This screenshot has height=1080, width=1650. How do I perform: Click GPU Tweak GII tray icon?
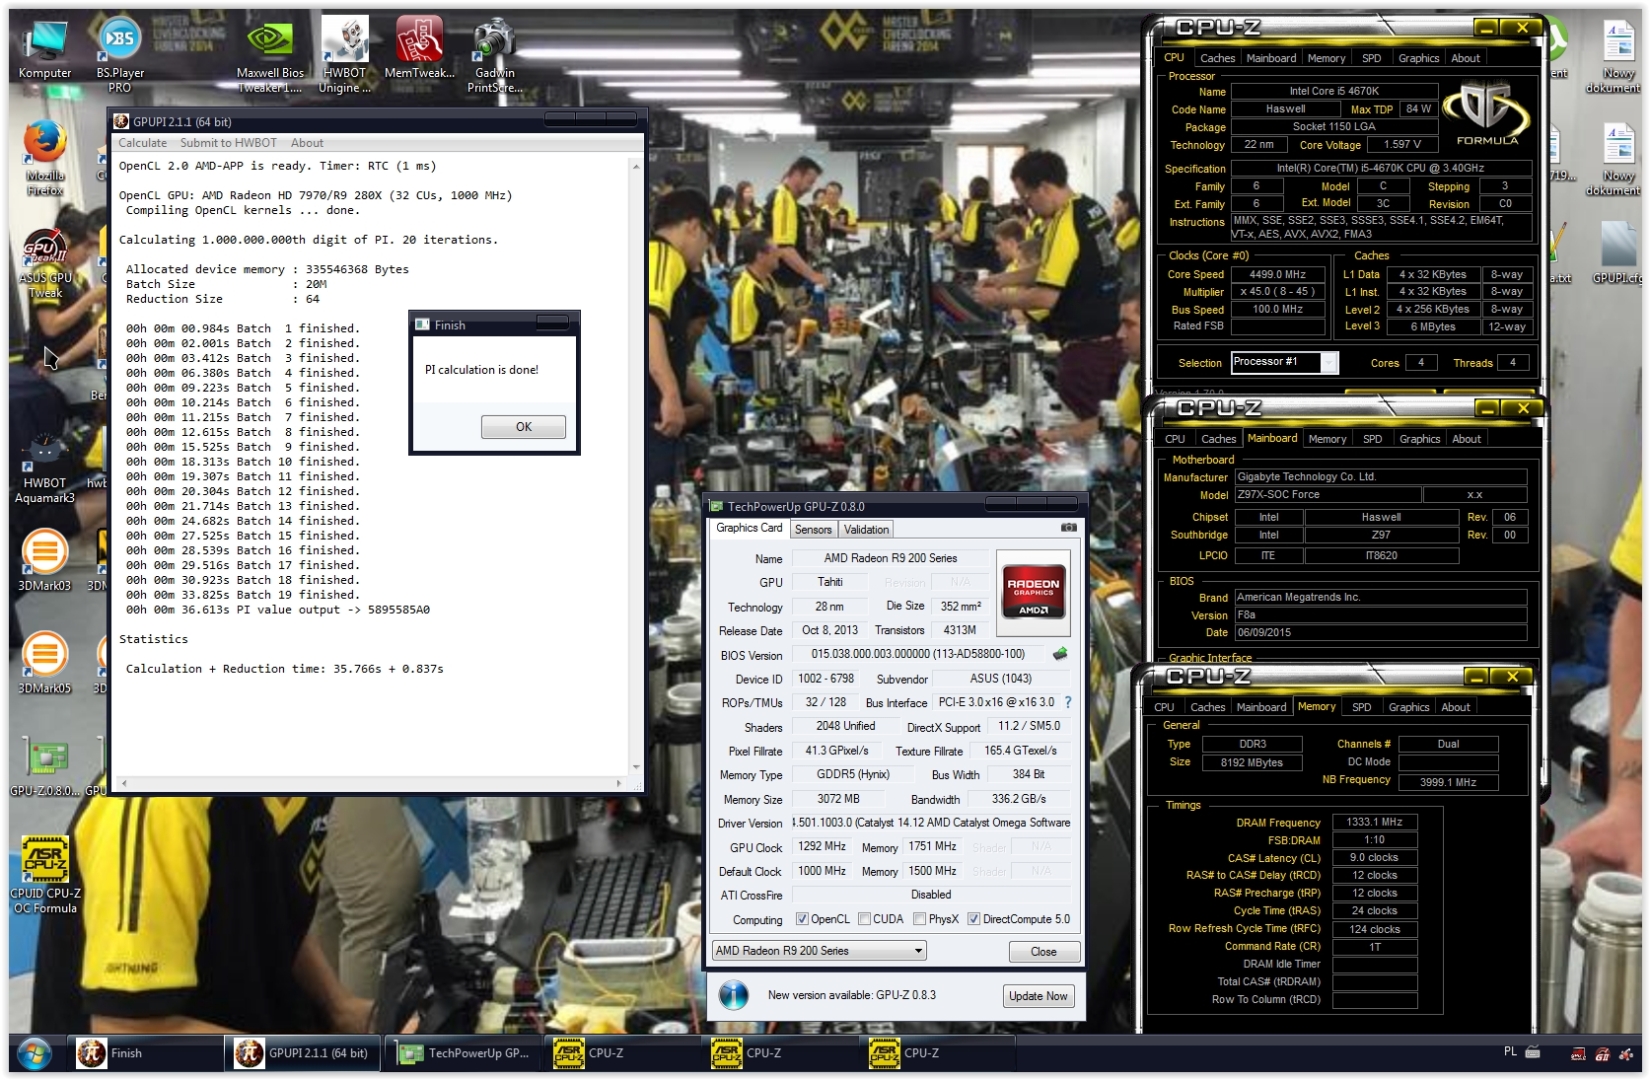point(1602,1053)
